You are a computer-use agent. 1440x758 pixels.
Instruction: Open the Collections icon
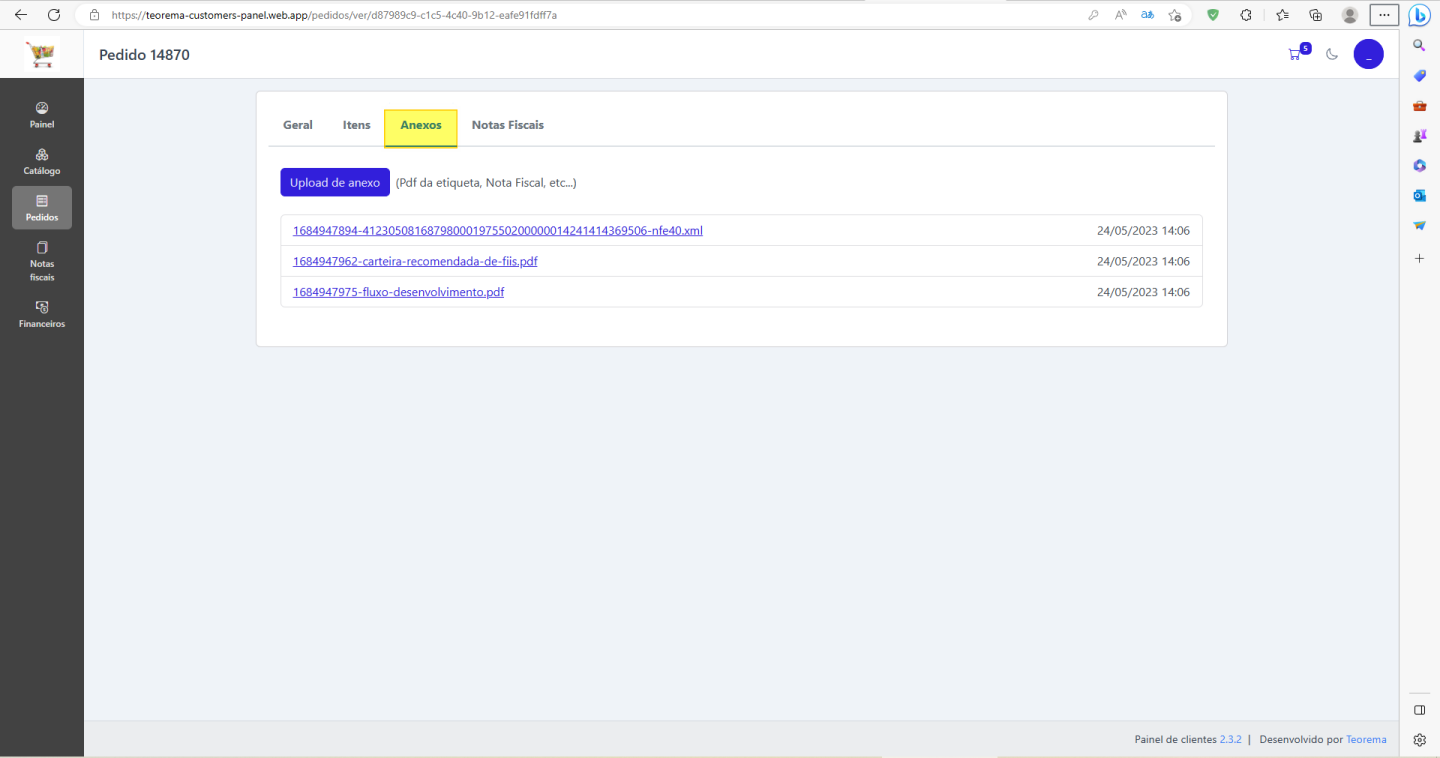pos(1316,15)
